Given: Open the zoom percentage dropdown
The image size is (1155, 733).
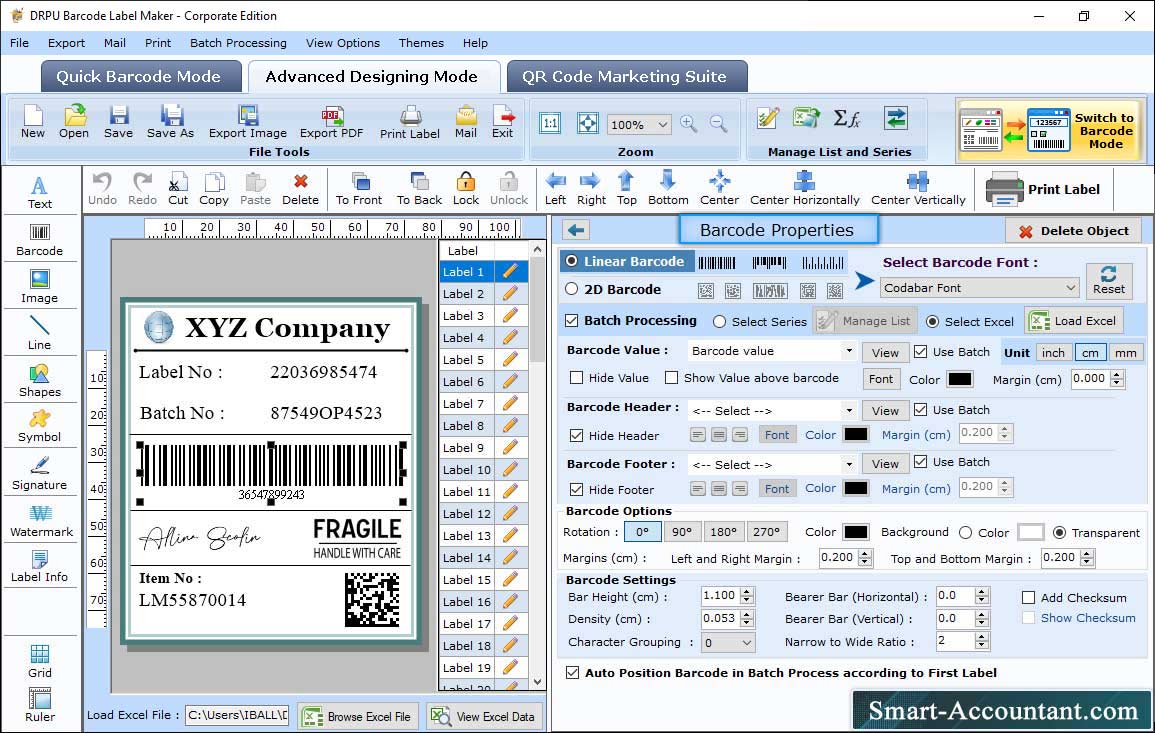Looking at the screenshot, I should pyautogui.click(x=662, y=124).
